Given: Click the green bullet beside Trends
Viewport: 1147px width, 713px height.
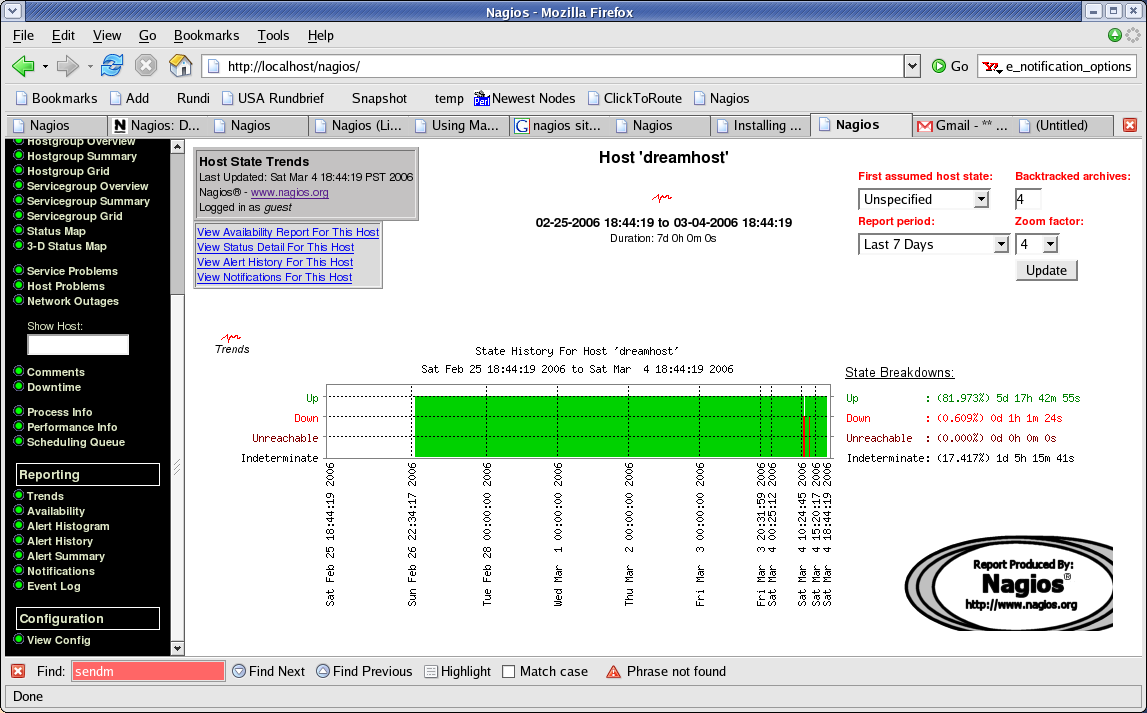Looking at the screenshot, I should pos(19,495).
